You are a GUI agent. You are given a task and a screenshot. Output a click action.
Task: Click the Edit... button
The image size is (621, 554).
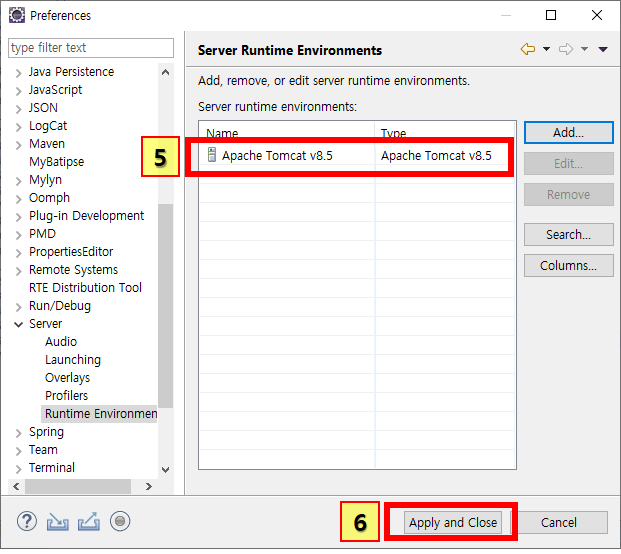(x=569, y=164)
